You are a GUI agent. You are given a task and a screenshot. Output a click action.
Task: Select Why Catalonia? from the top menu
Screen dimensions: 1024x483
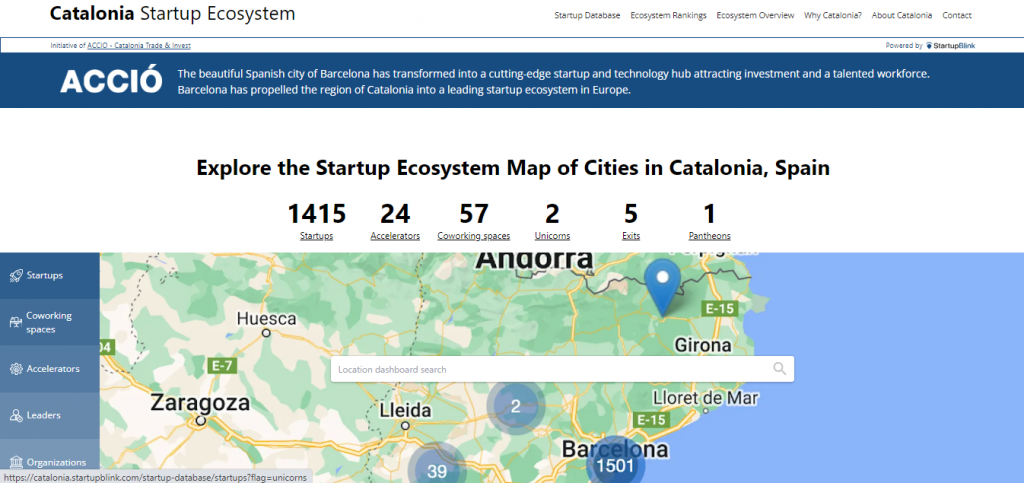832,15
